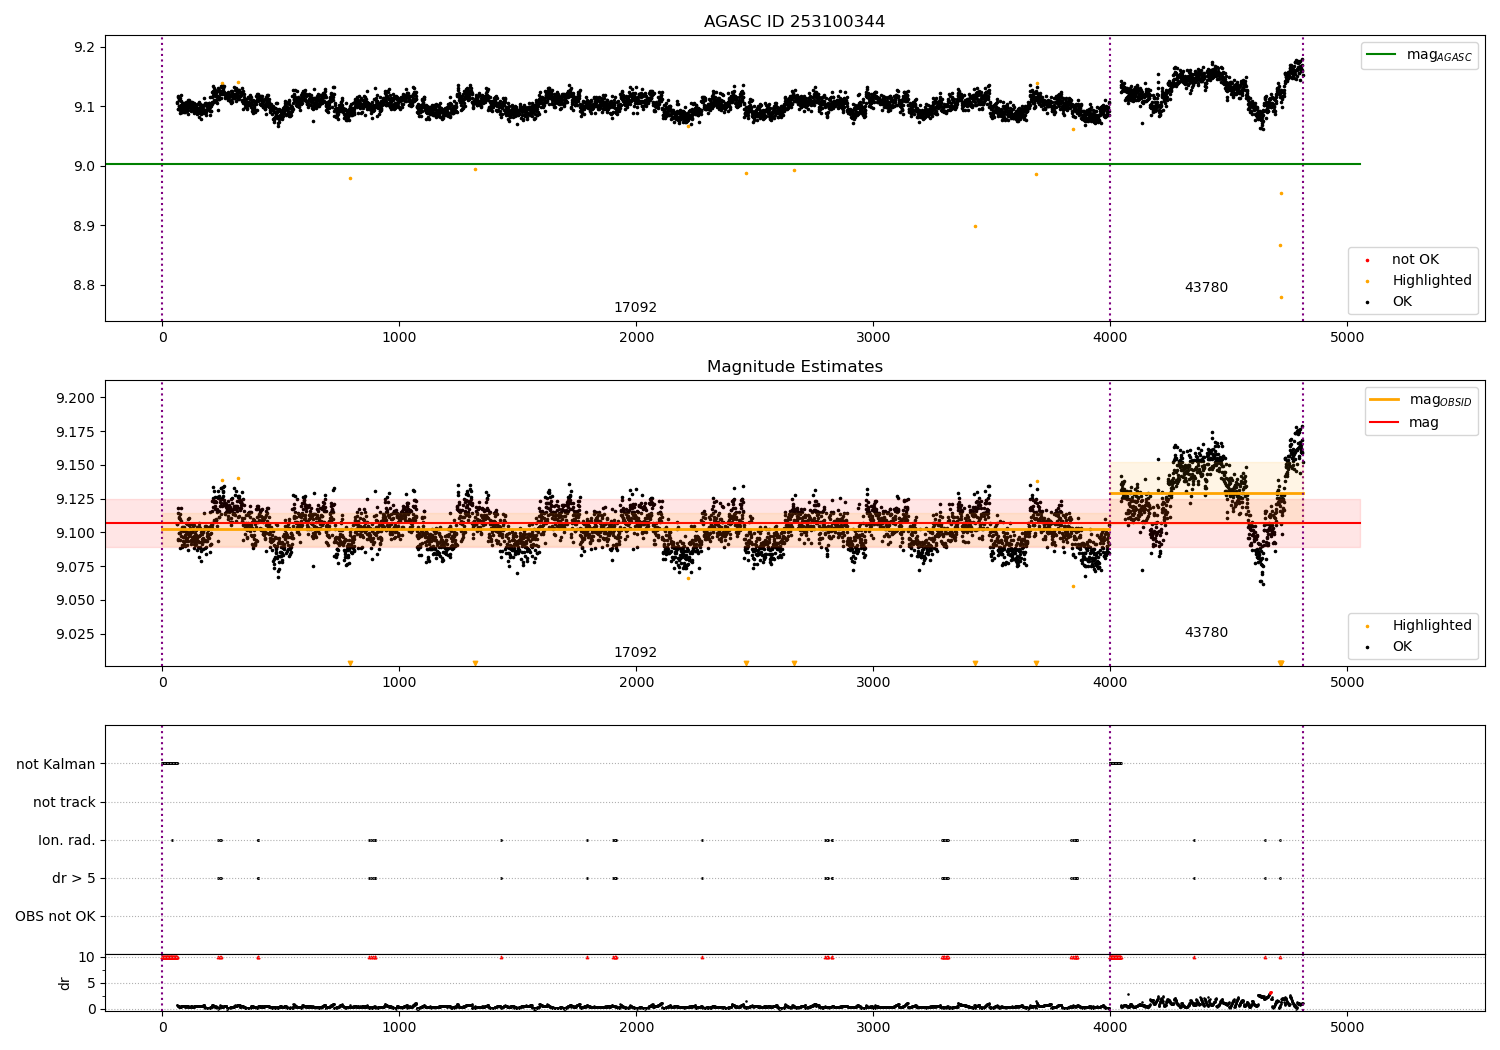Click the '43780' label in the middle plot
1500x1050 pixels.
click(1206, 633)
